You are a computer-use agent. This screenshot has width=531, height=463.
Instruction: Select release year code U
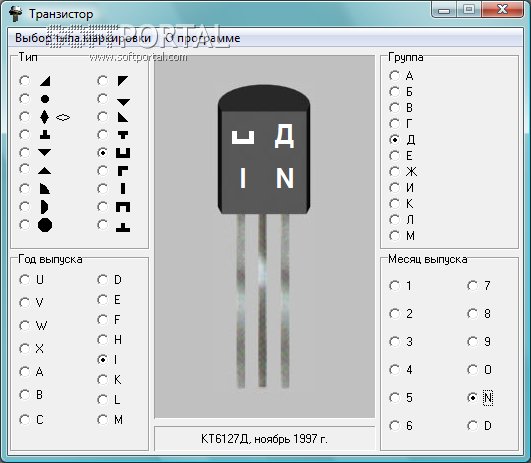tap(25, 280)
